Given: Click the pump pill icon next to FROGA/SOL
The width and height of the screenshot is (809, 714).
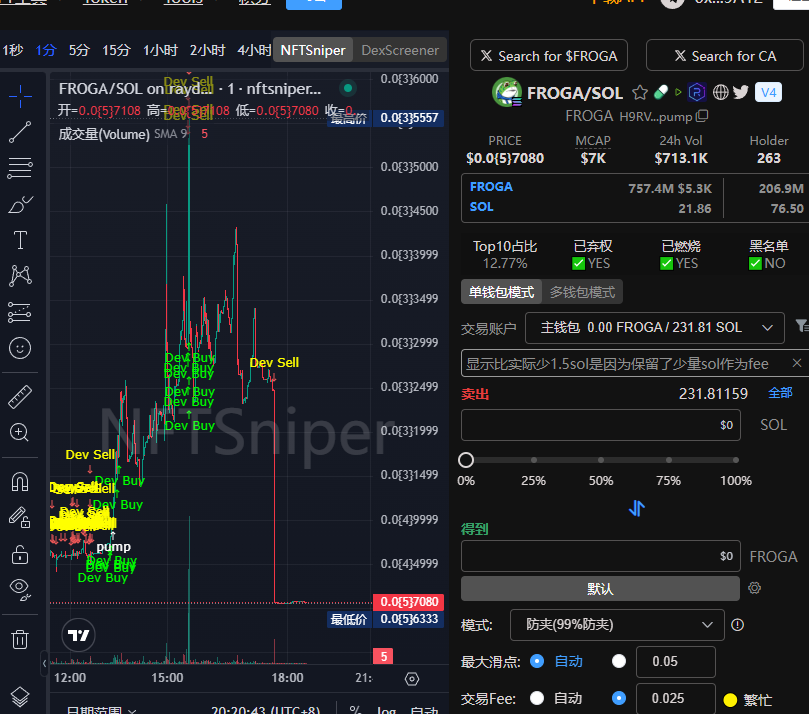Looking at the screenshot, I should coord(660,92).
